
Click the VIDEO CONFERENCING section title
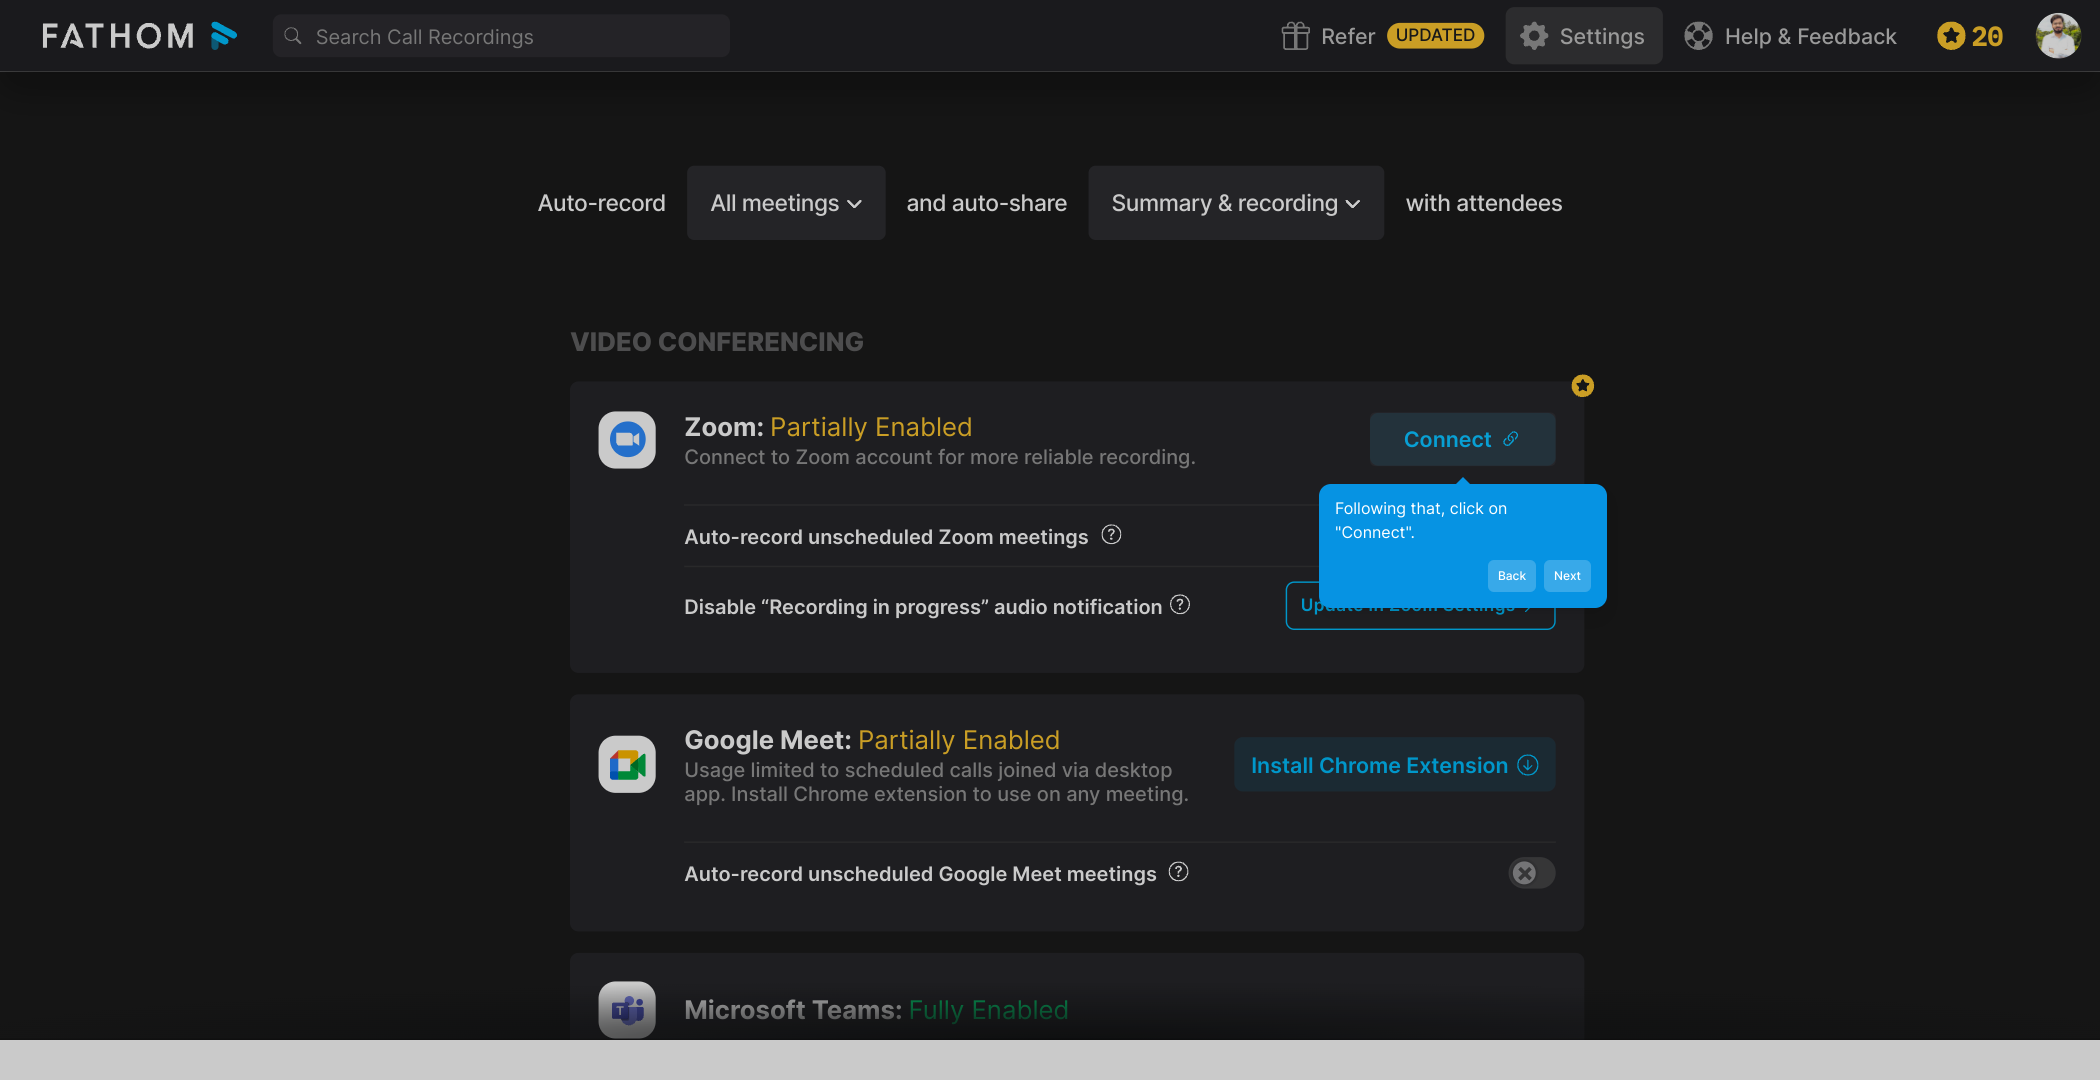point(717,342)
